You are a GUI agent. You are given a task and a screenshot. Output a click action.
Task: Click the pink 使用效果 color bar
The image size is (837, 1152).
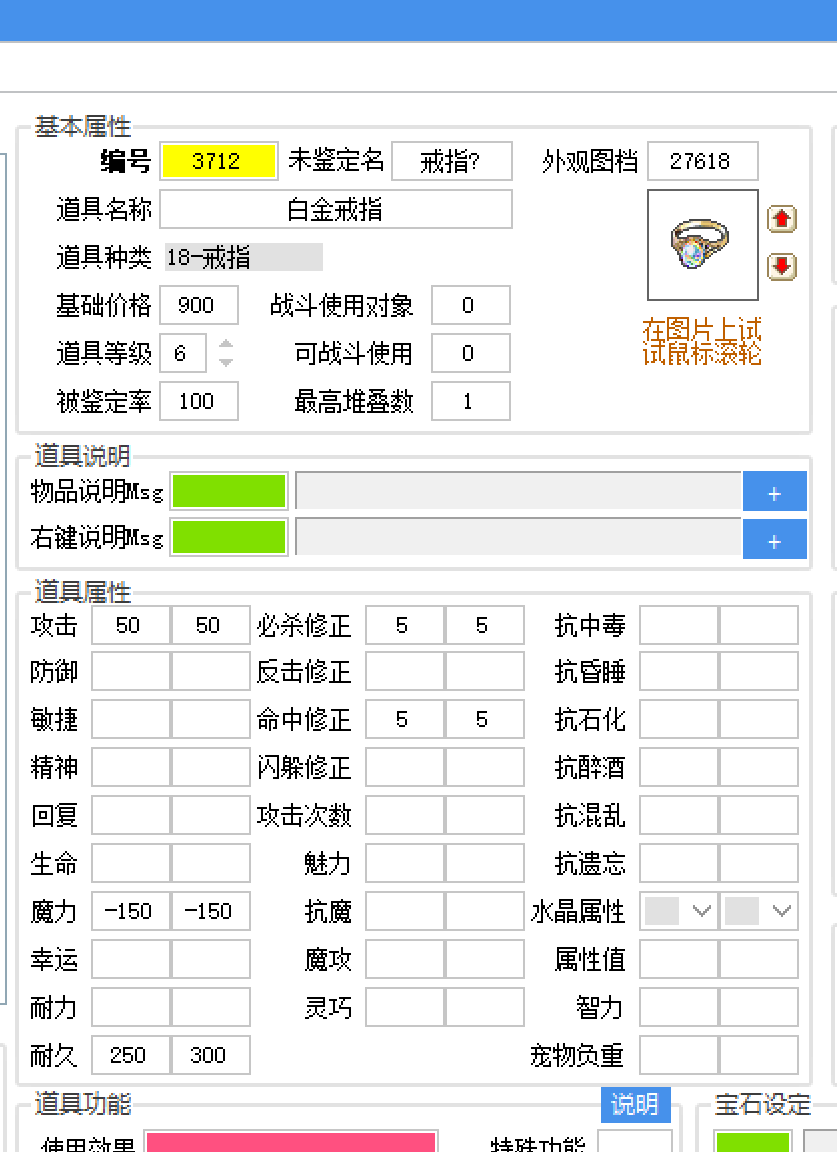292,1141
